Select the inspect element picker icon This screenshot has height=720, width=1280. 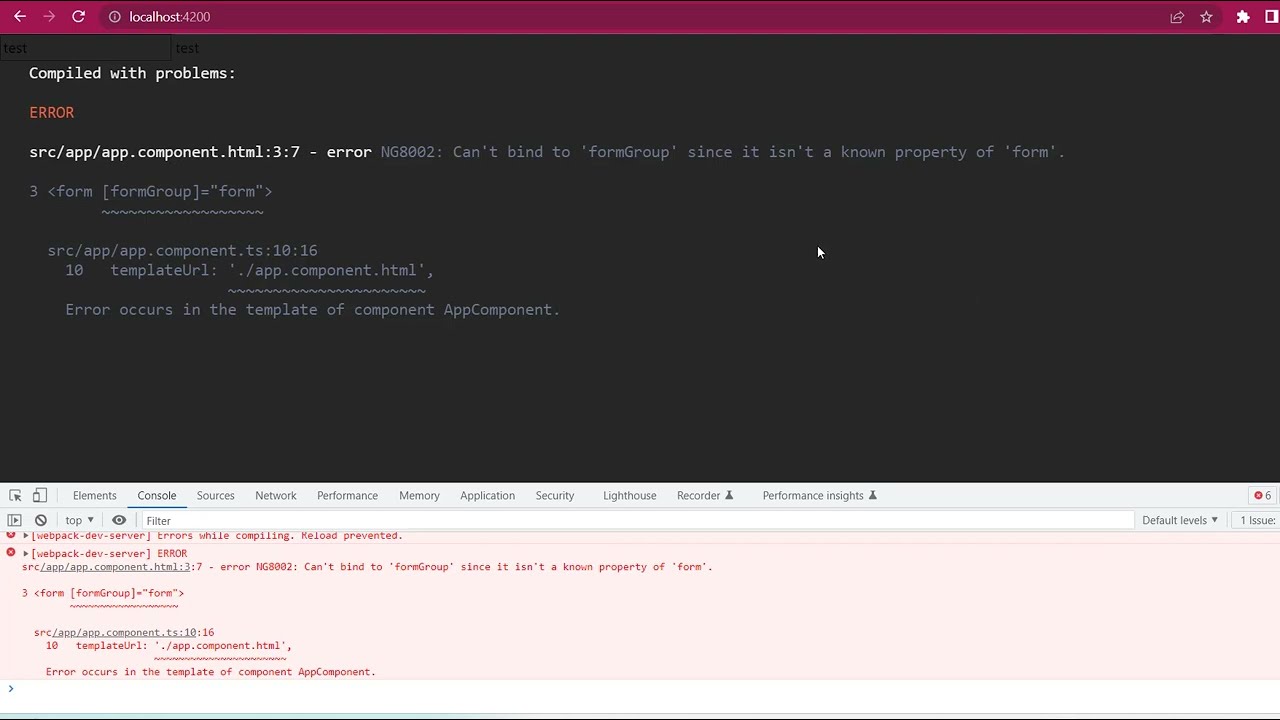15,496
